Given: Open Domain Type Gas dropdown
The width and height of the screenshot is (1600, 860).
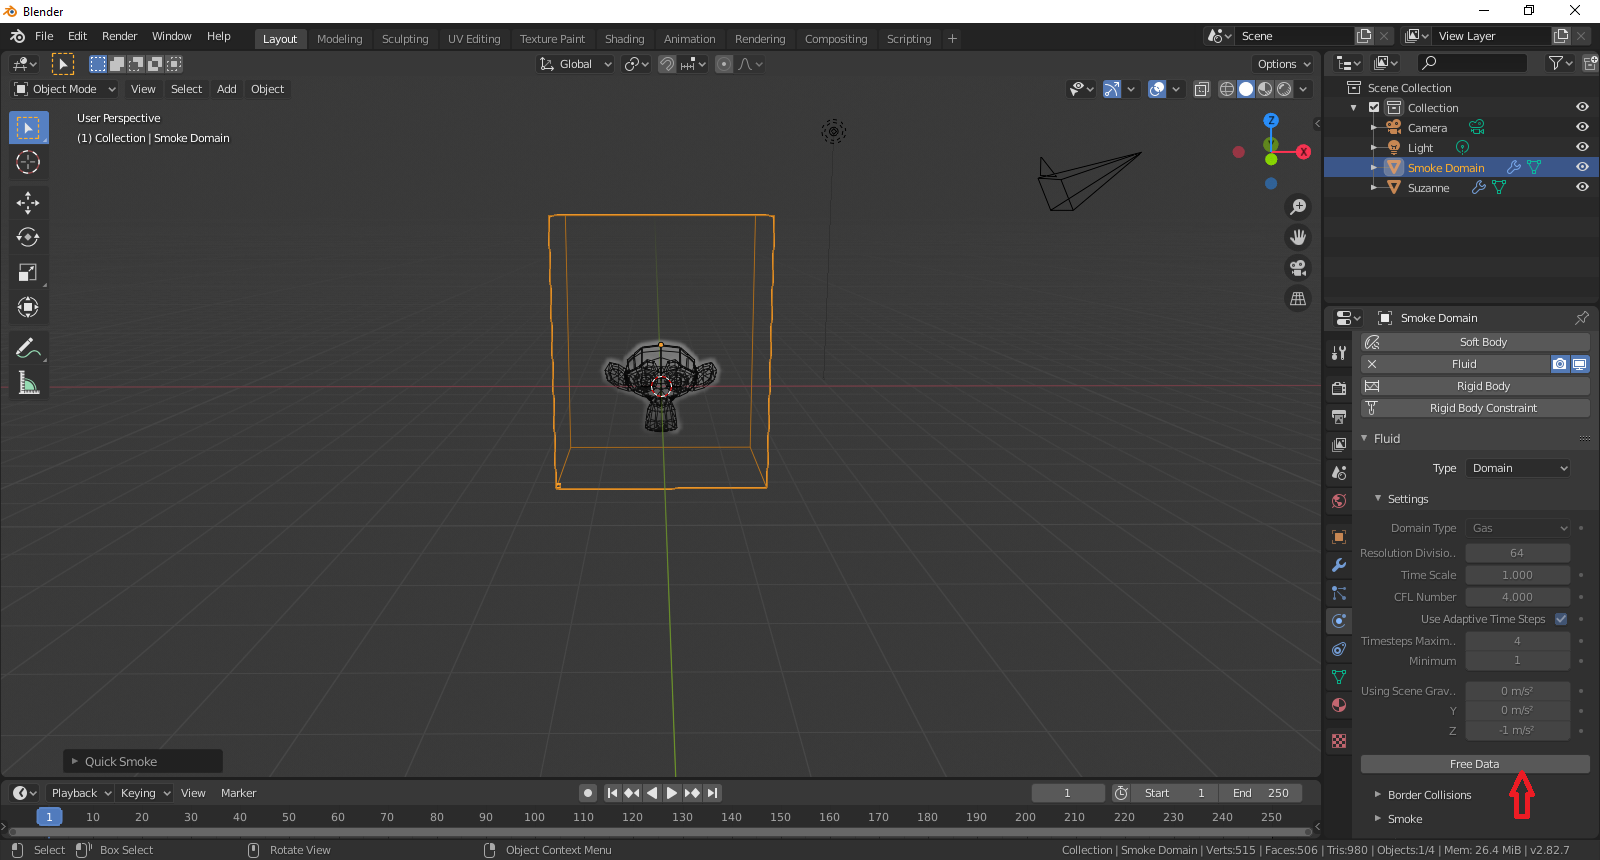Looking at the screenshot, I should pos(1518,528).
